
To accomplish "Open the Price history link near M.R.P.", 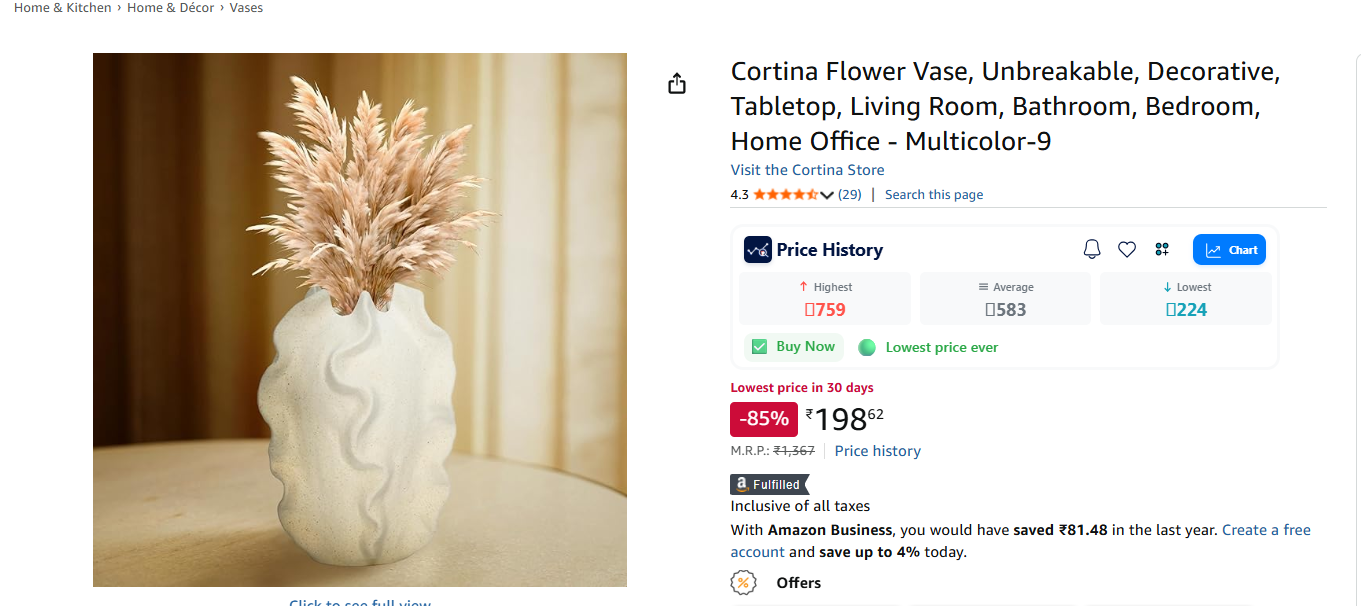I will click(x=877, y=451).
